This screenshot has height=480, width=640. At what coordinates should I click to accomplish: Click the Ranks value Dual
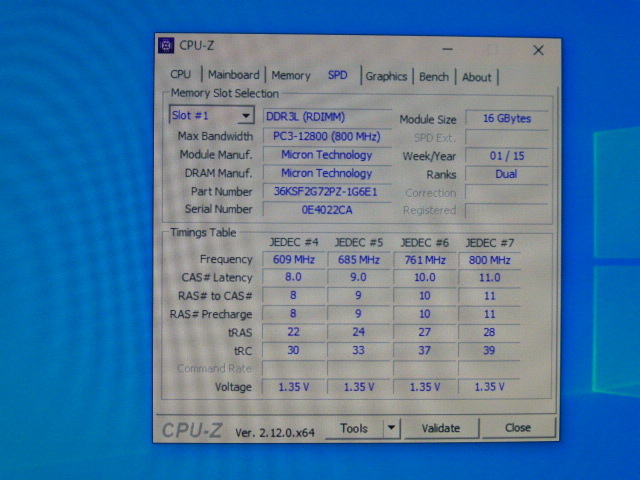[507, 174]
